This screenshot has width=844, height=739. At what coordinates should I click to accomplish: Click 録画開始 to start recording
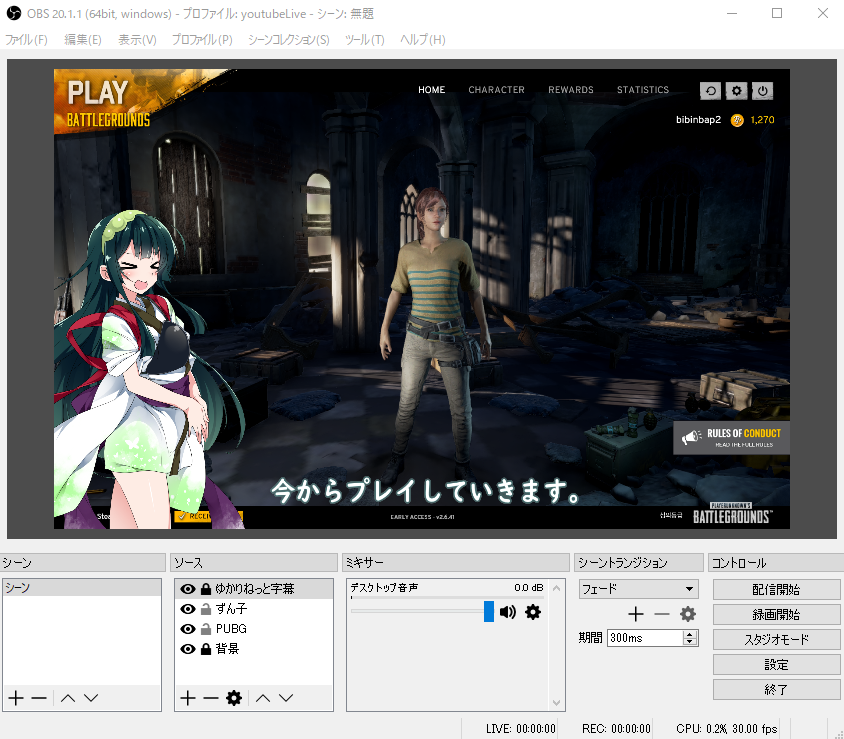[x=776, y=614]
